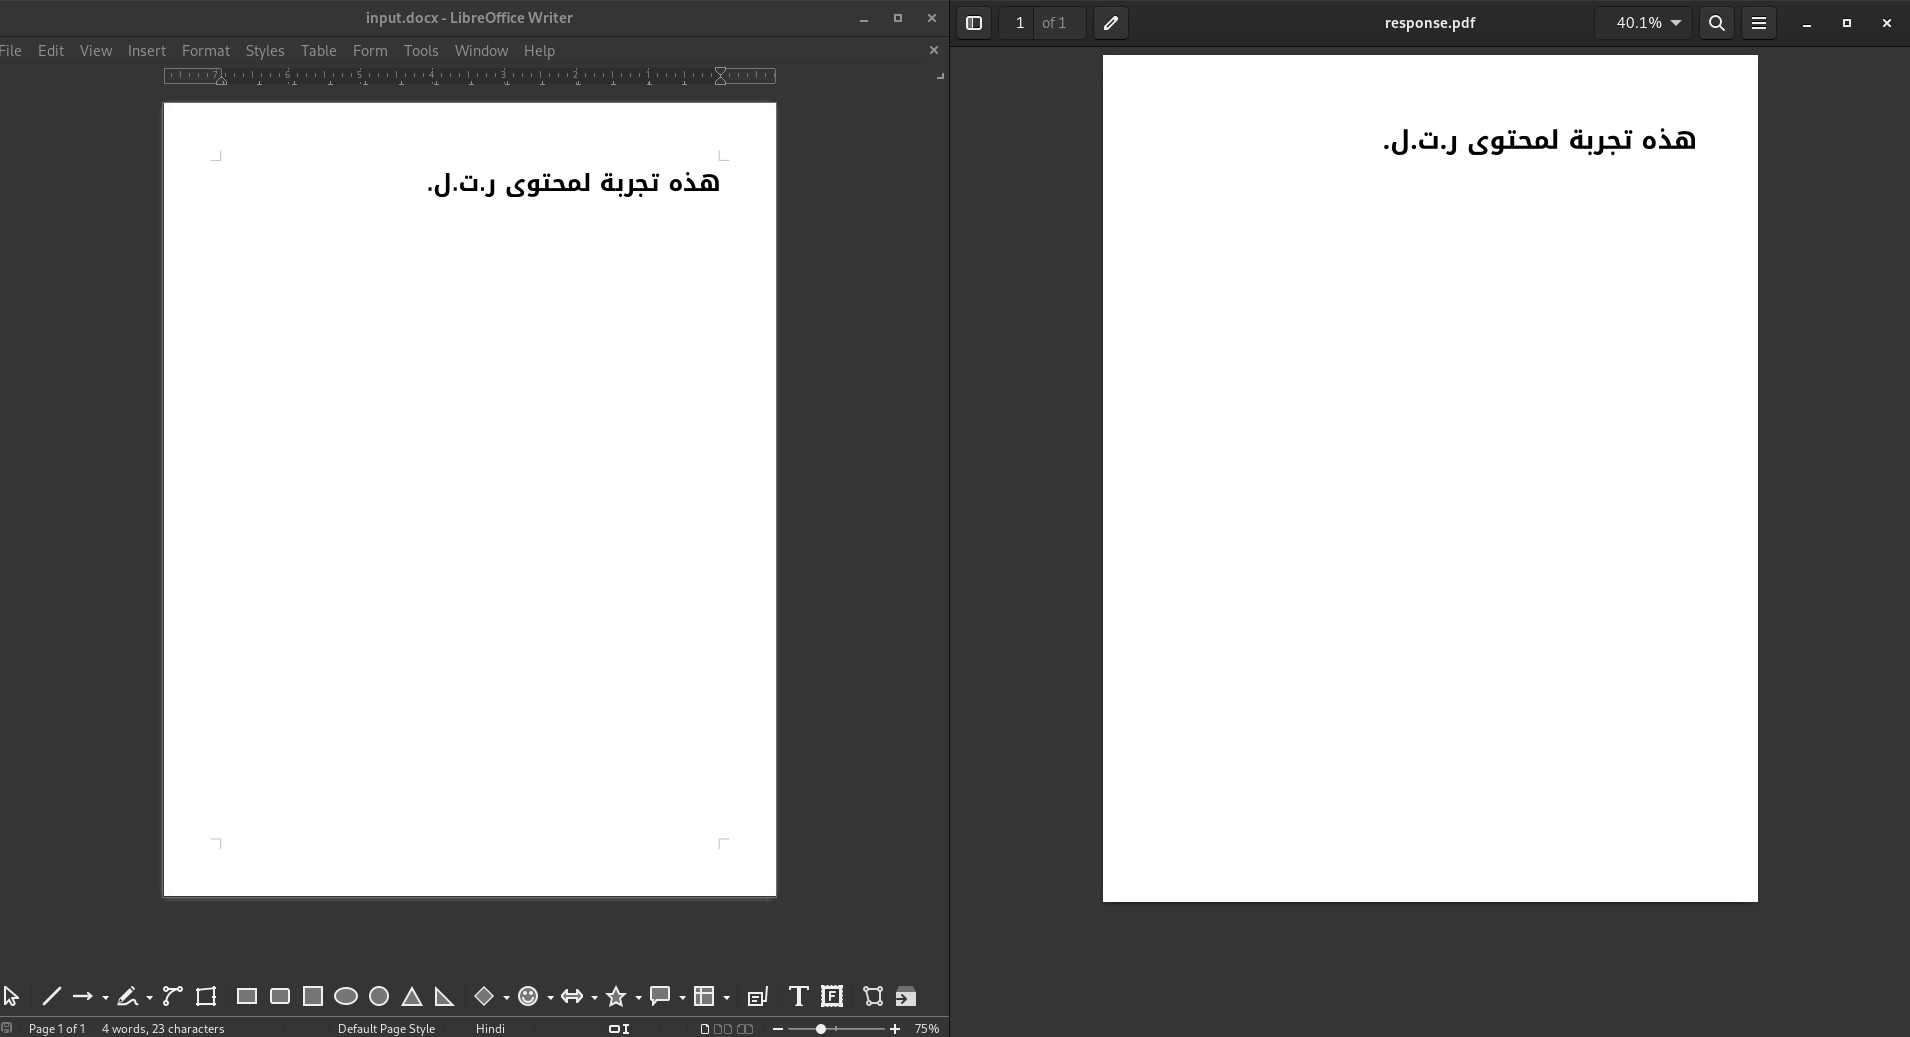Open the File menu in Writer
Image resolution: width=1910 pixels, height=1037 pixels.
pos(11,50)
